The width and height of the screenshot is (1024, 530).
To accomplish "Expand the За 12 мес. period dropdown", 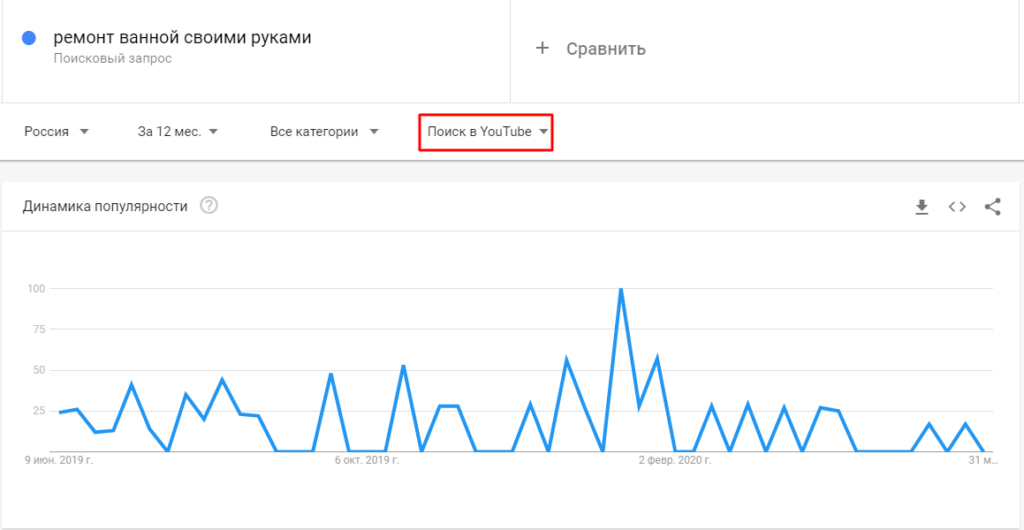I will click(178, 132).
